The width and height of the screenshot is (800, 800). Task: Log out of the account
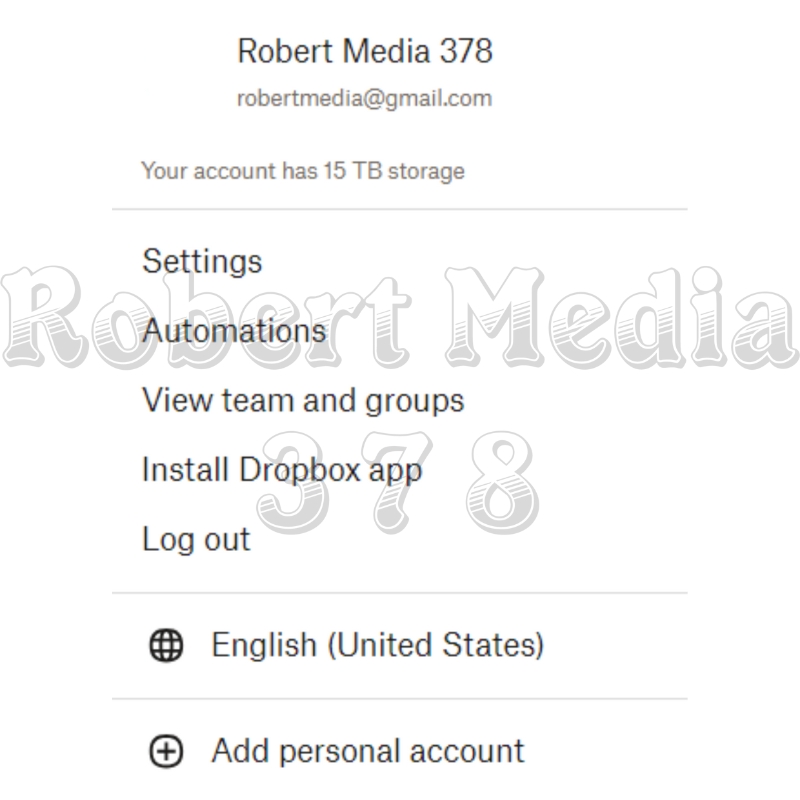tap(196, 539)
